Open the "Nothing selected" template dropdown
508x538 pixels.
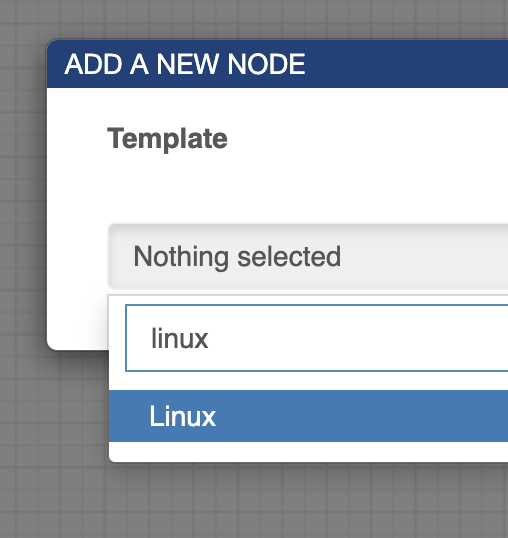pos(308,256)
